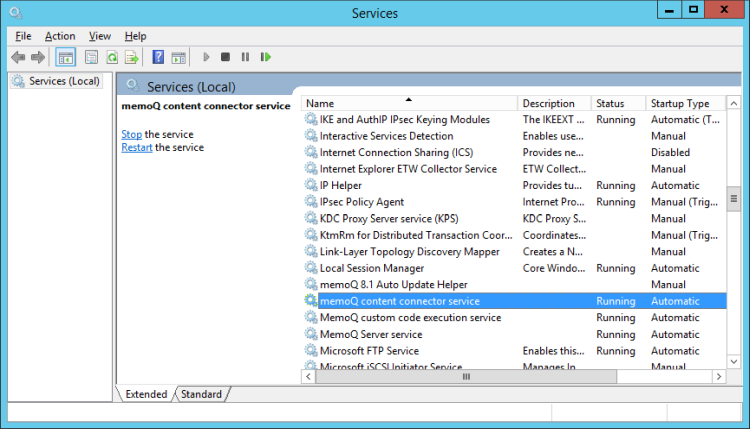Click gear icon beside memoQ content connector service
This screenshot has width=750, height=429.
311,301
